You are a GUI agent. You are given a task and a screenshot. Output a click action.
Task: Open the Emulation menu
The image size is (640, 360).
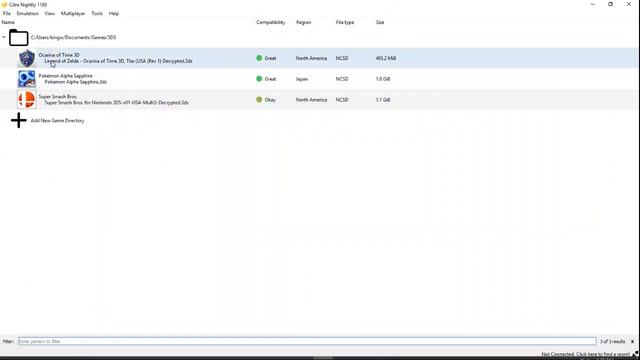tap(27, 13)
